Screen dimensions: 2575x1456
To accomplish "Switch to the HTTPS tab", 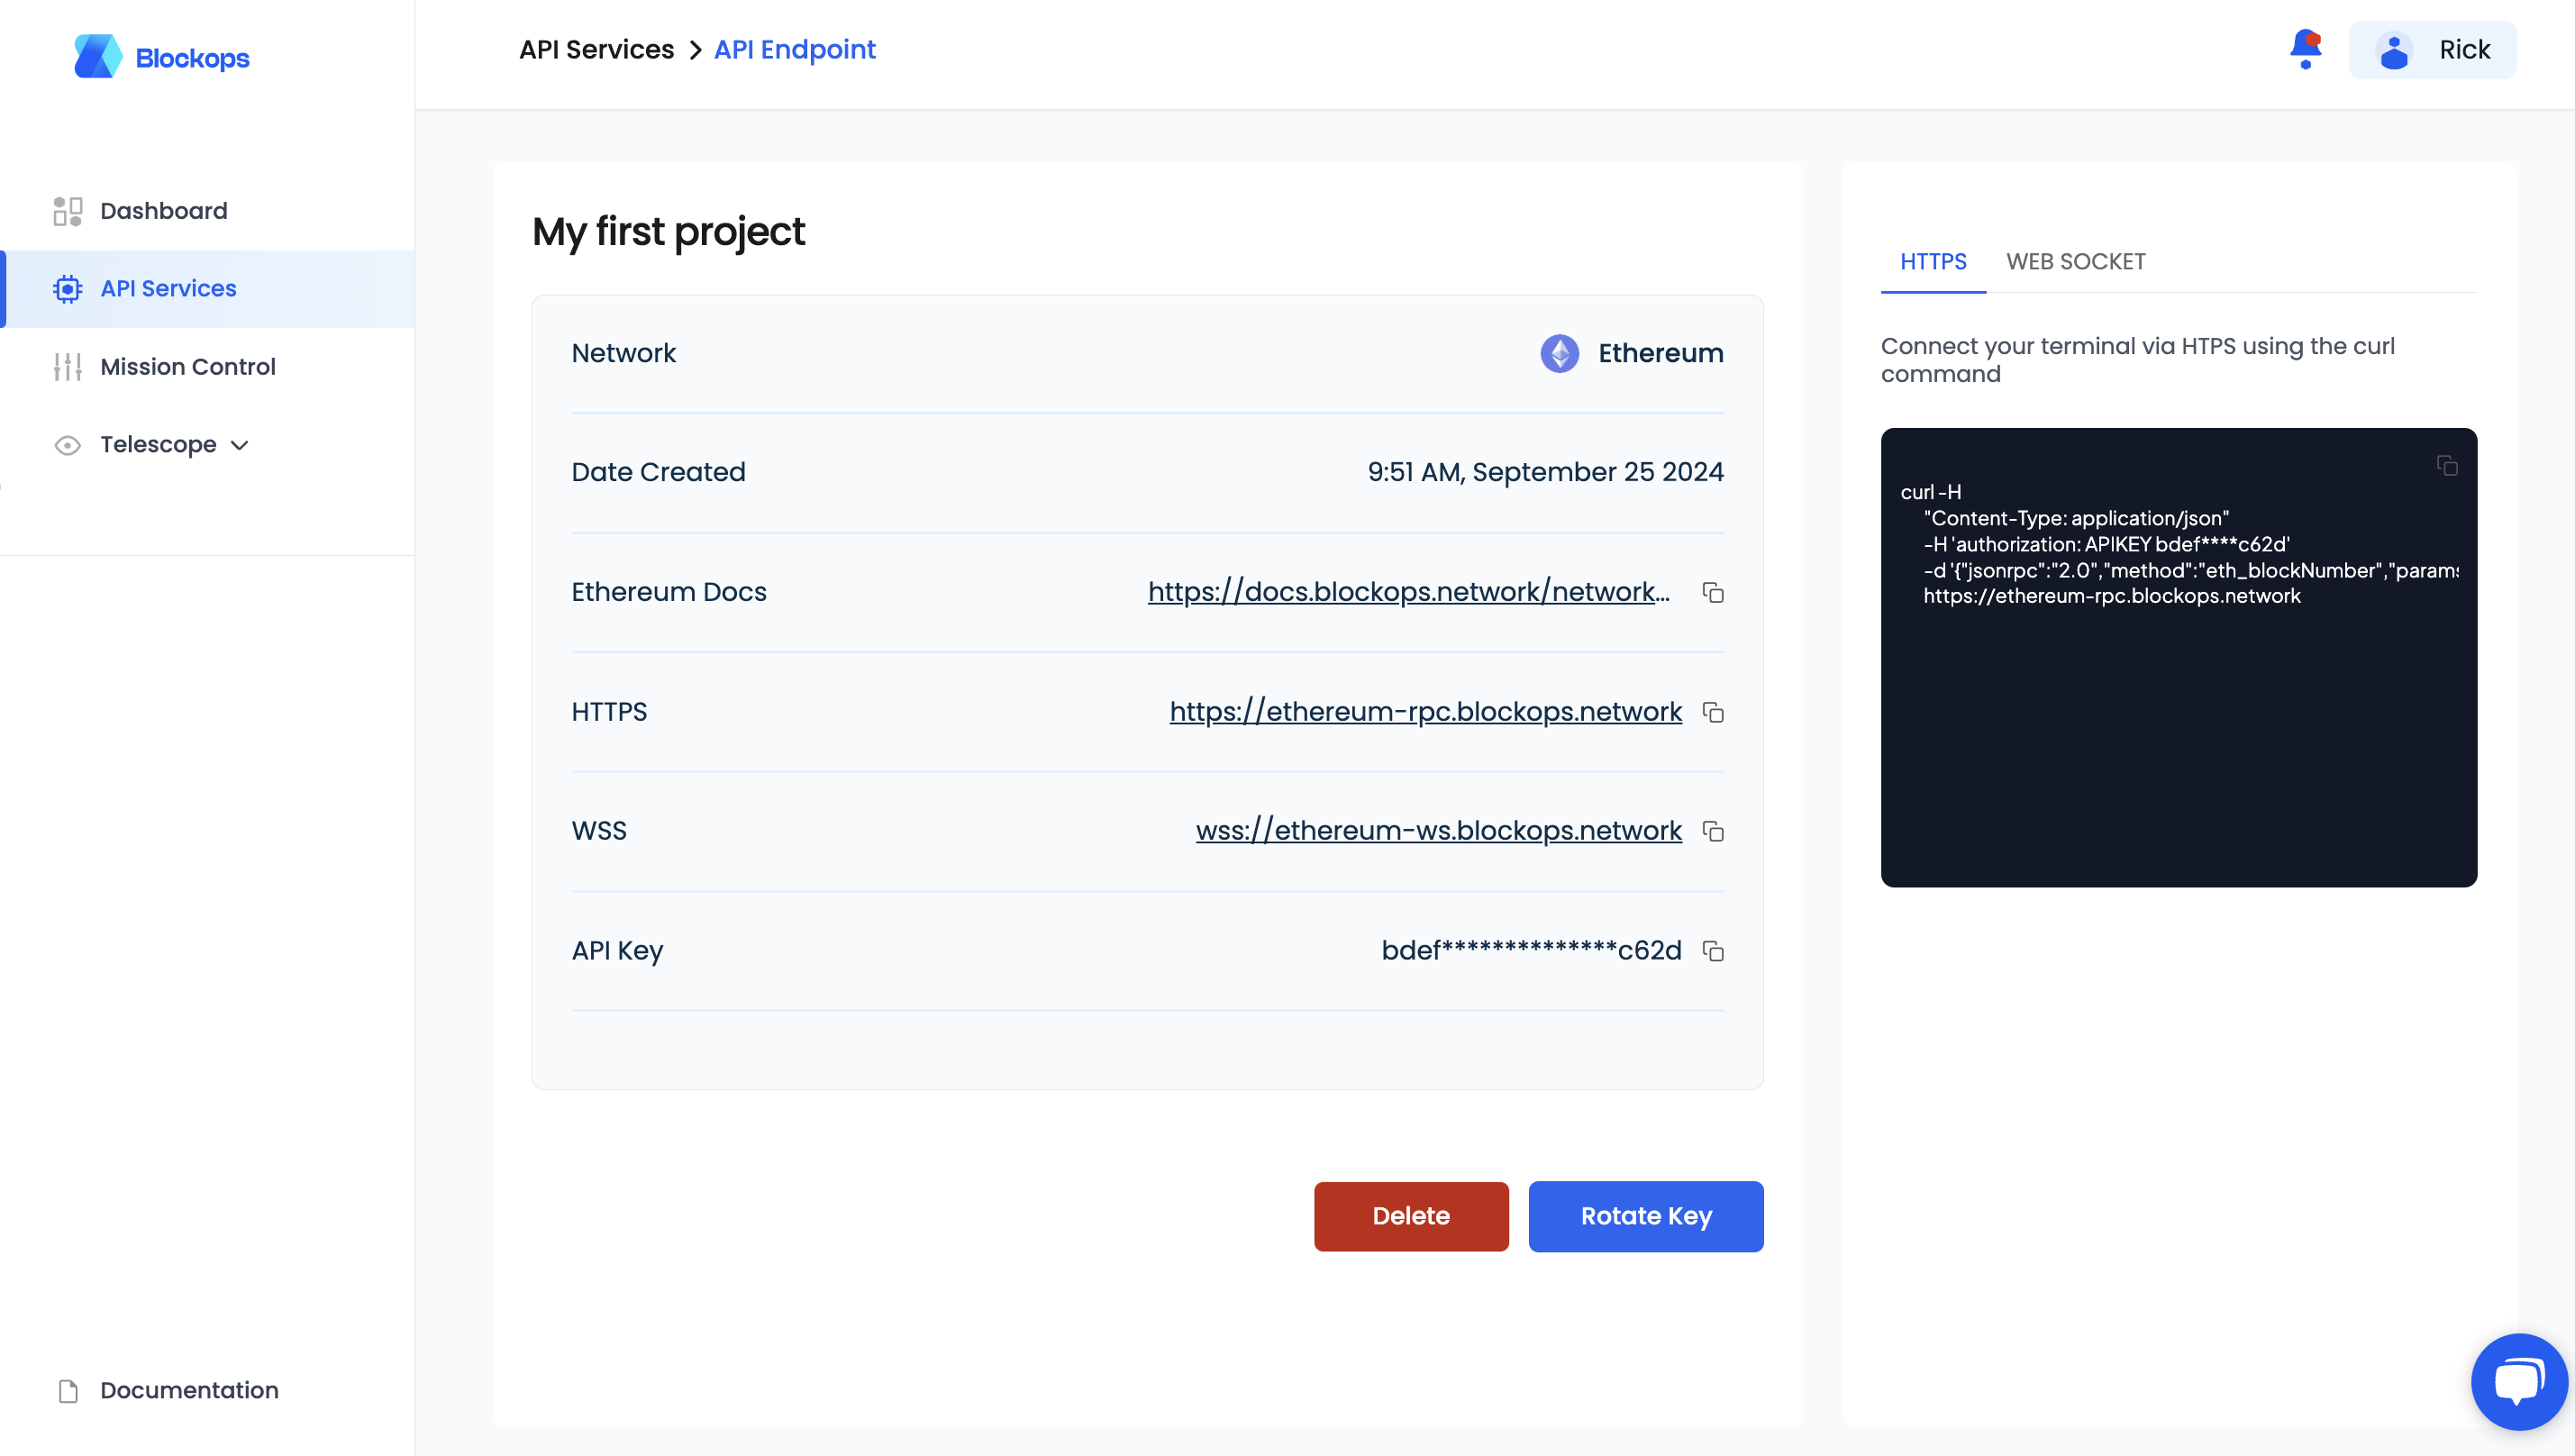I will tap(1933, 262).
